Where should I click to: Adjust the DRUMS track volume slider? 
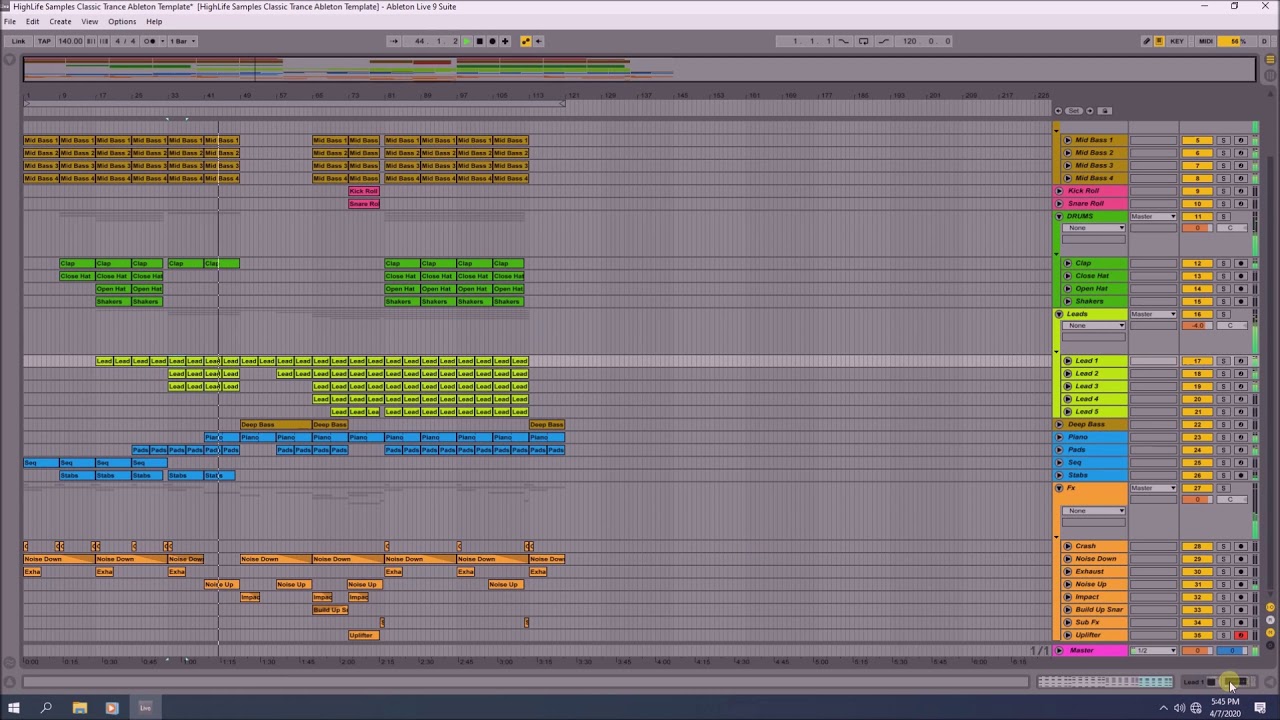pos(1197,228)
